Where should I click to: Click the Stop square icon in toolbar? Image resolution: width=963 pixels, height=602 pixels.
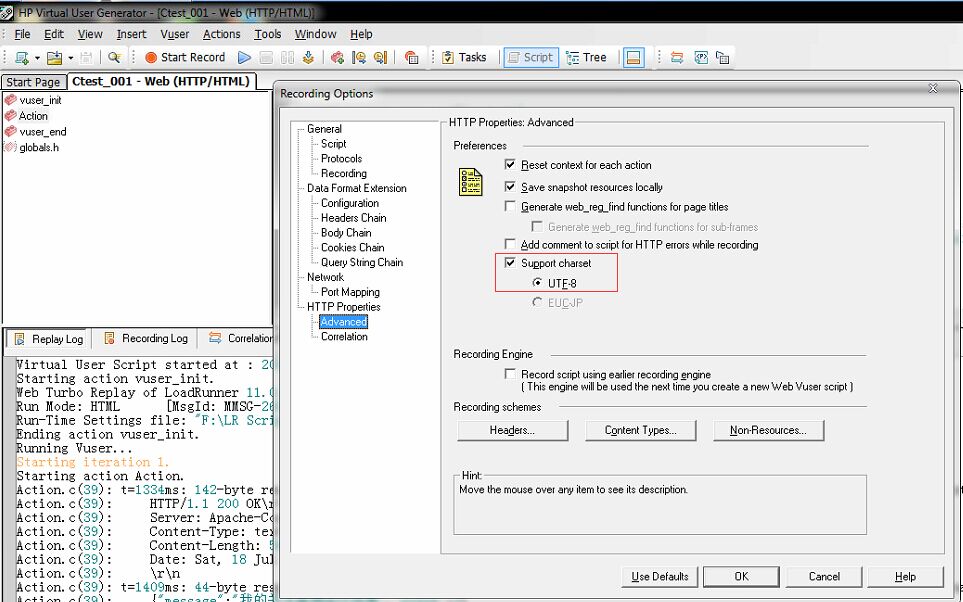click(266, 58)
